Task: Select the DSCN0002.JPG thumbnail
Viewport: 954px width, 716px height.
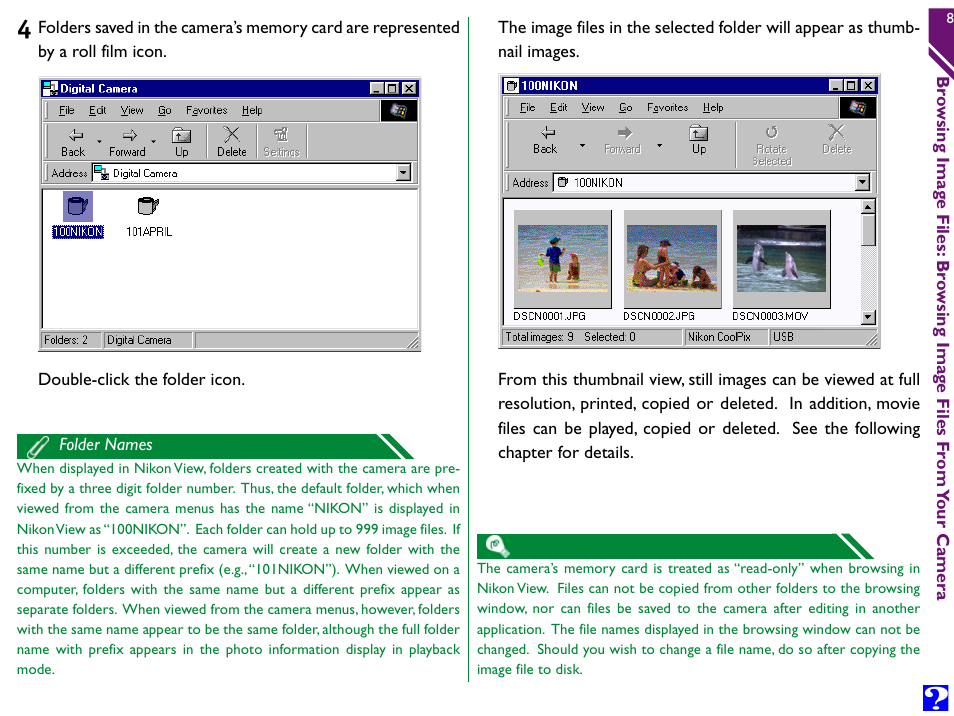Action: tap(671, 258)
